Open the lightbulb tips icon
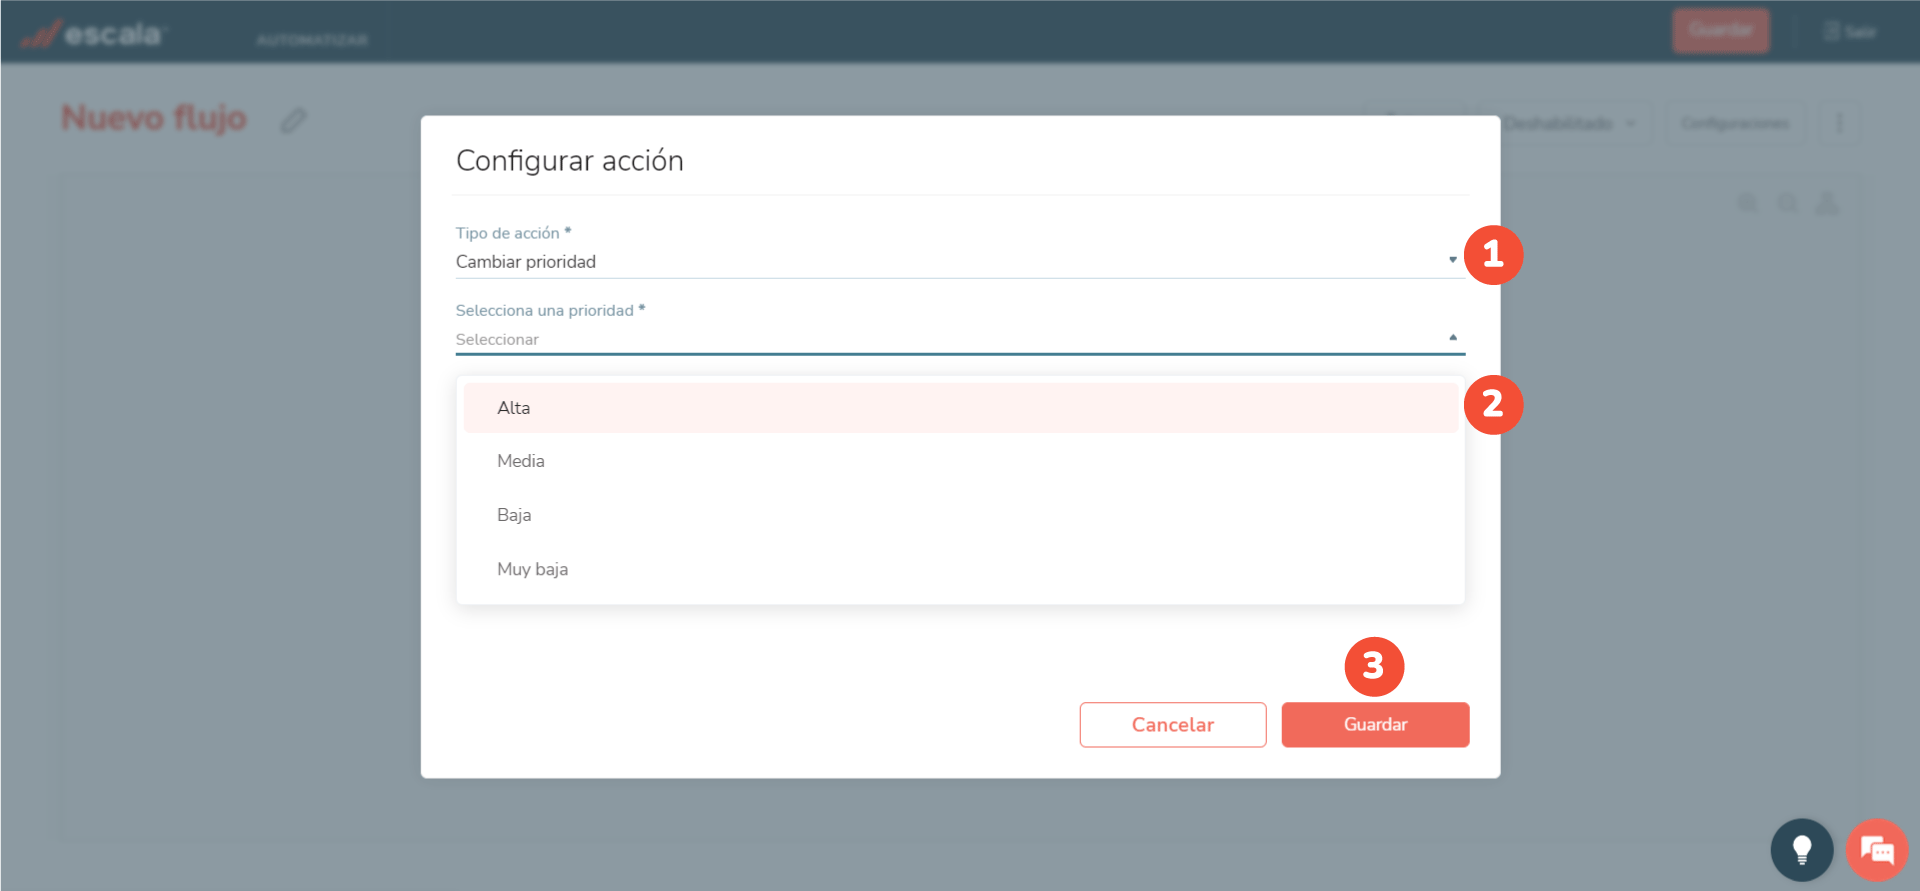1920x891 pixels. click(x=1802, y=850)
